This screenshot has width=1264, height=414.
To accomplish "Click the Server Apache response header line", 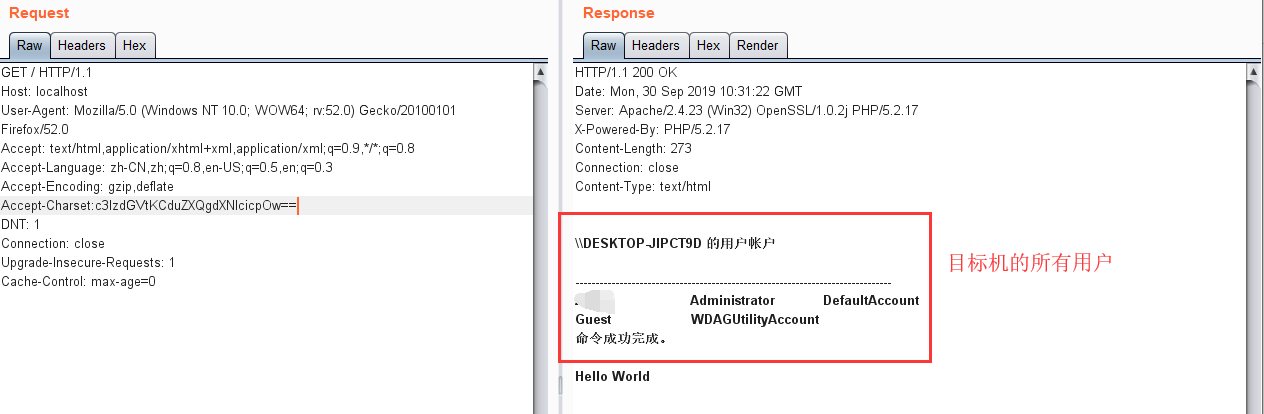I will tap(746, 111).
